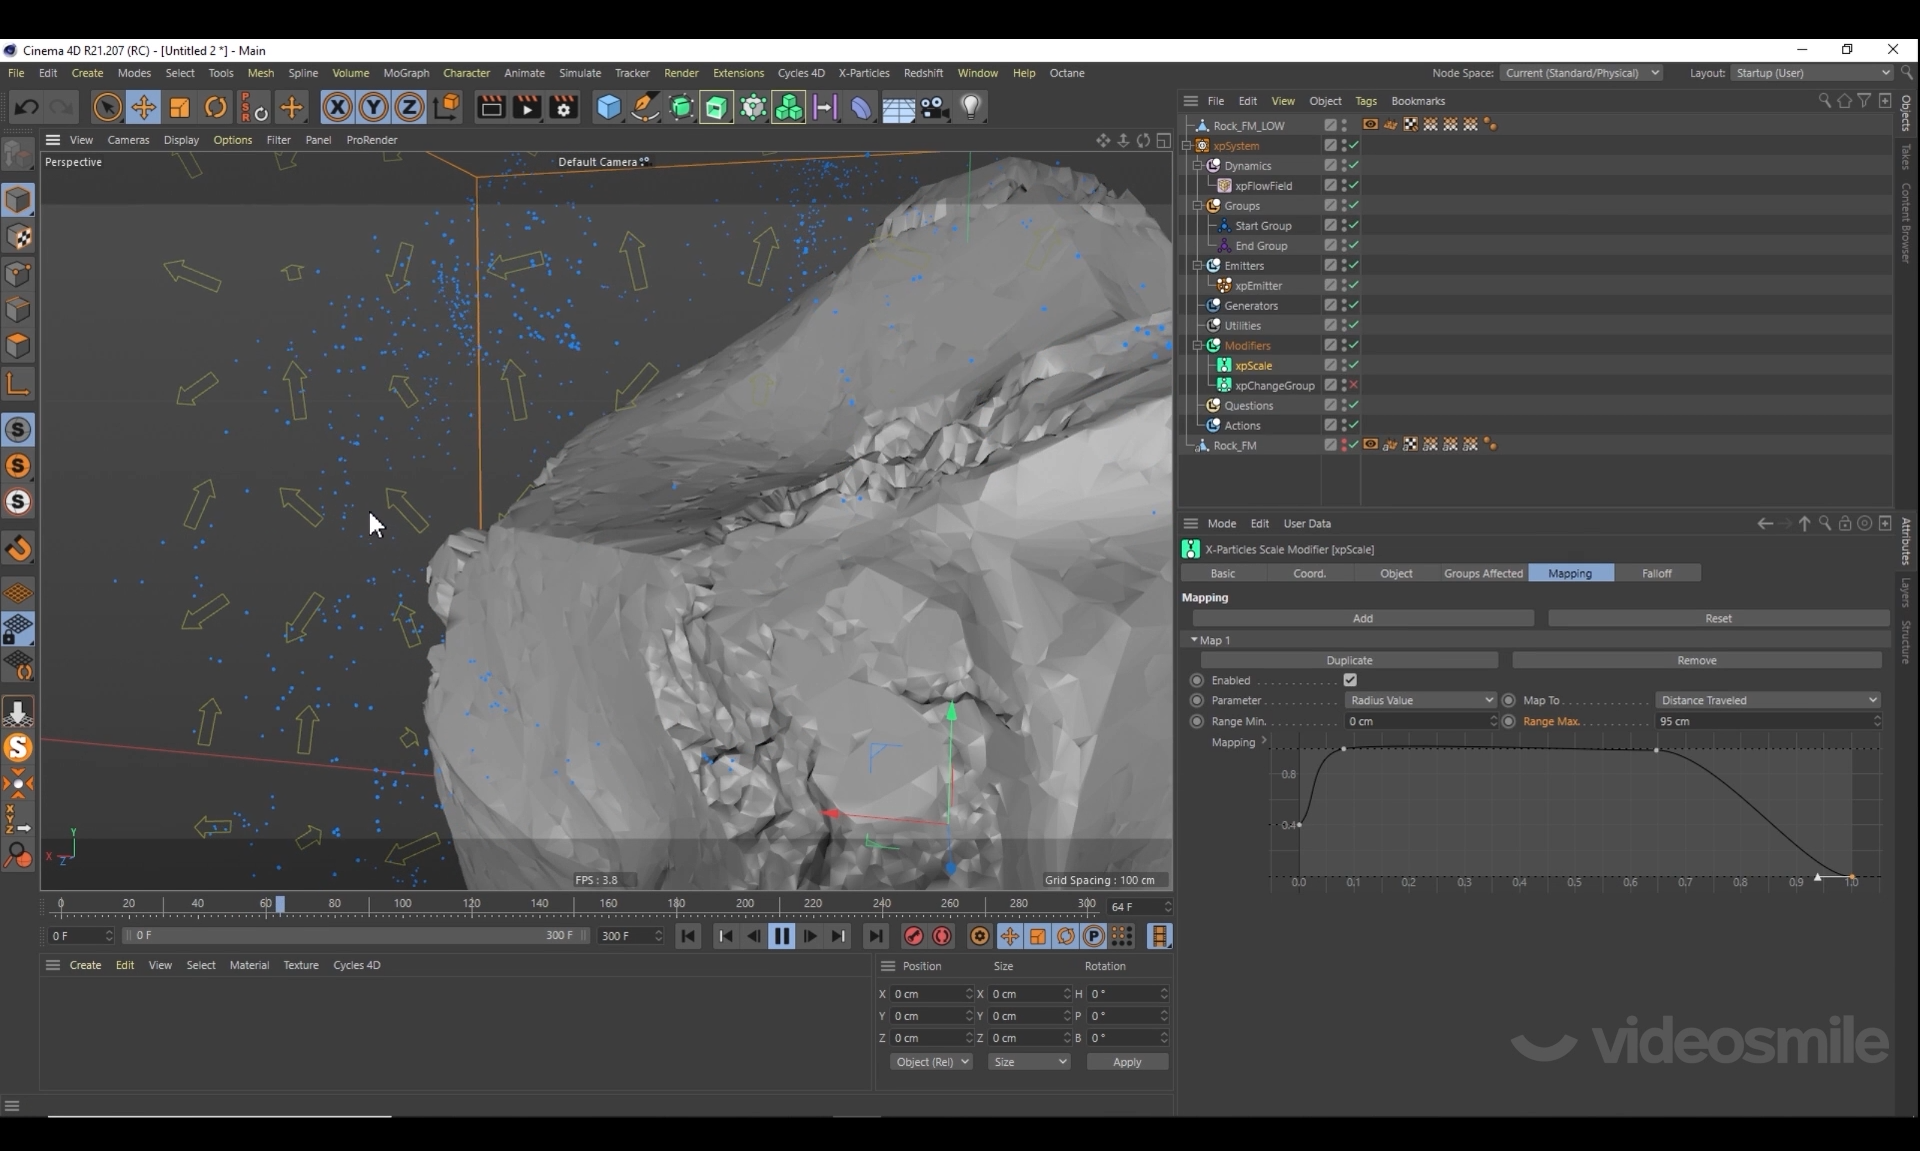Select the Rotate tool icon
The width and height of the screenshot is (1920, 1151).
[216, 107]
